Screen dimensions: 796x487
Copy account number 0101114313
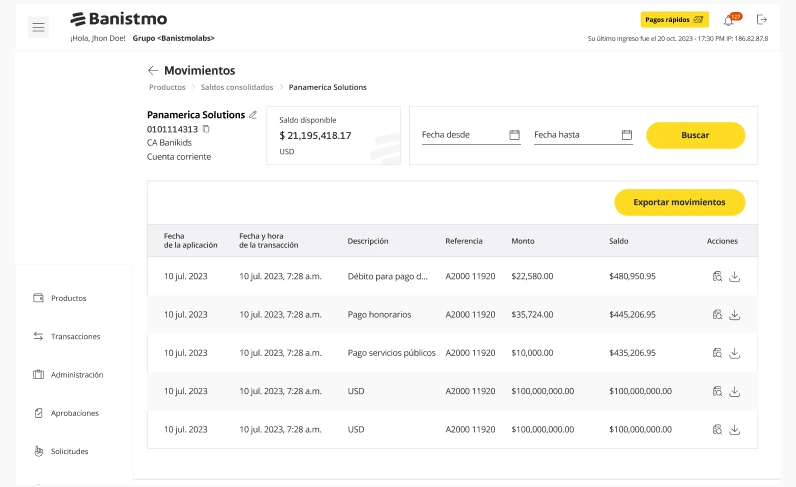coord(206,129)
